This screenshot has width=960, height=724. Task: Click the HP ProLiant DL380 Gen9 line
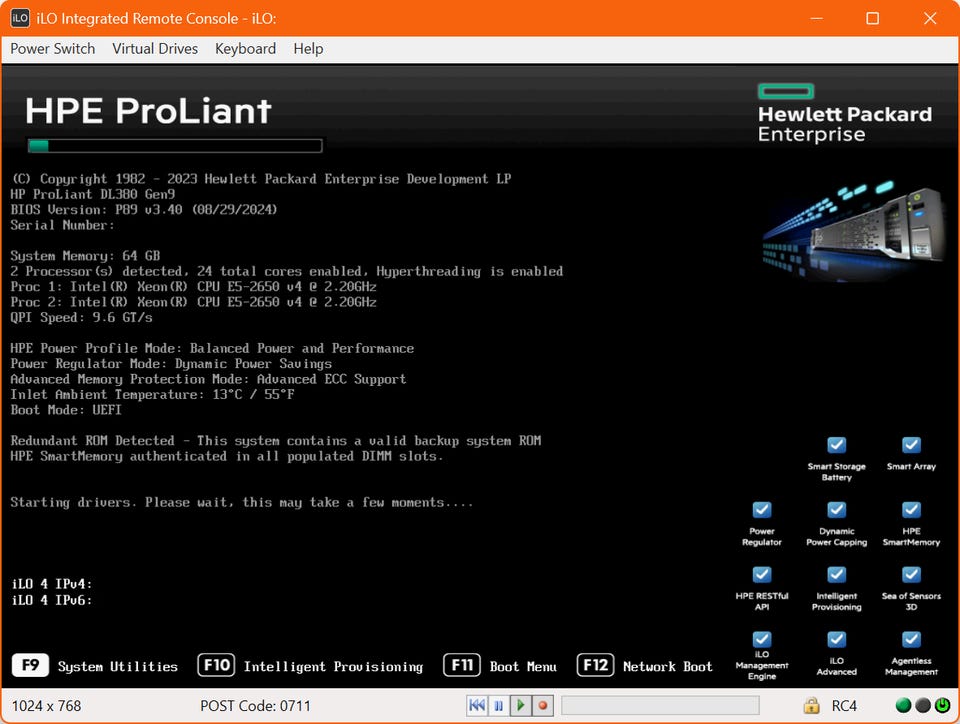point(93,194)
